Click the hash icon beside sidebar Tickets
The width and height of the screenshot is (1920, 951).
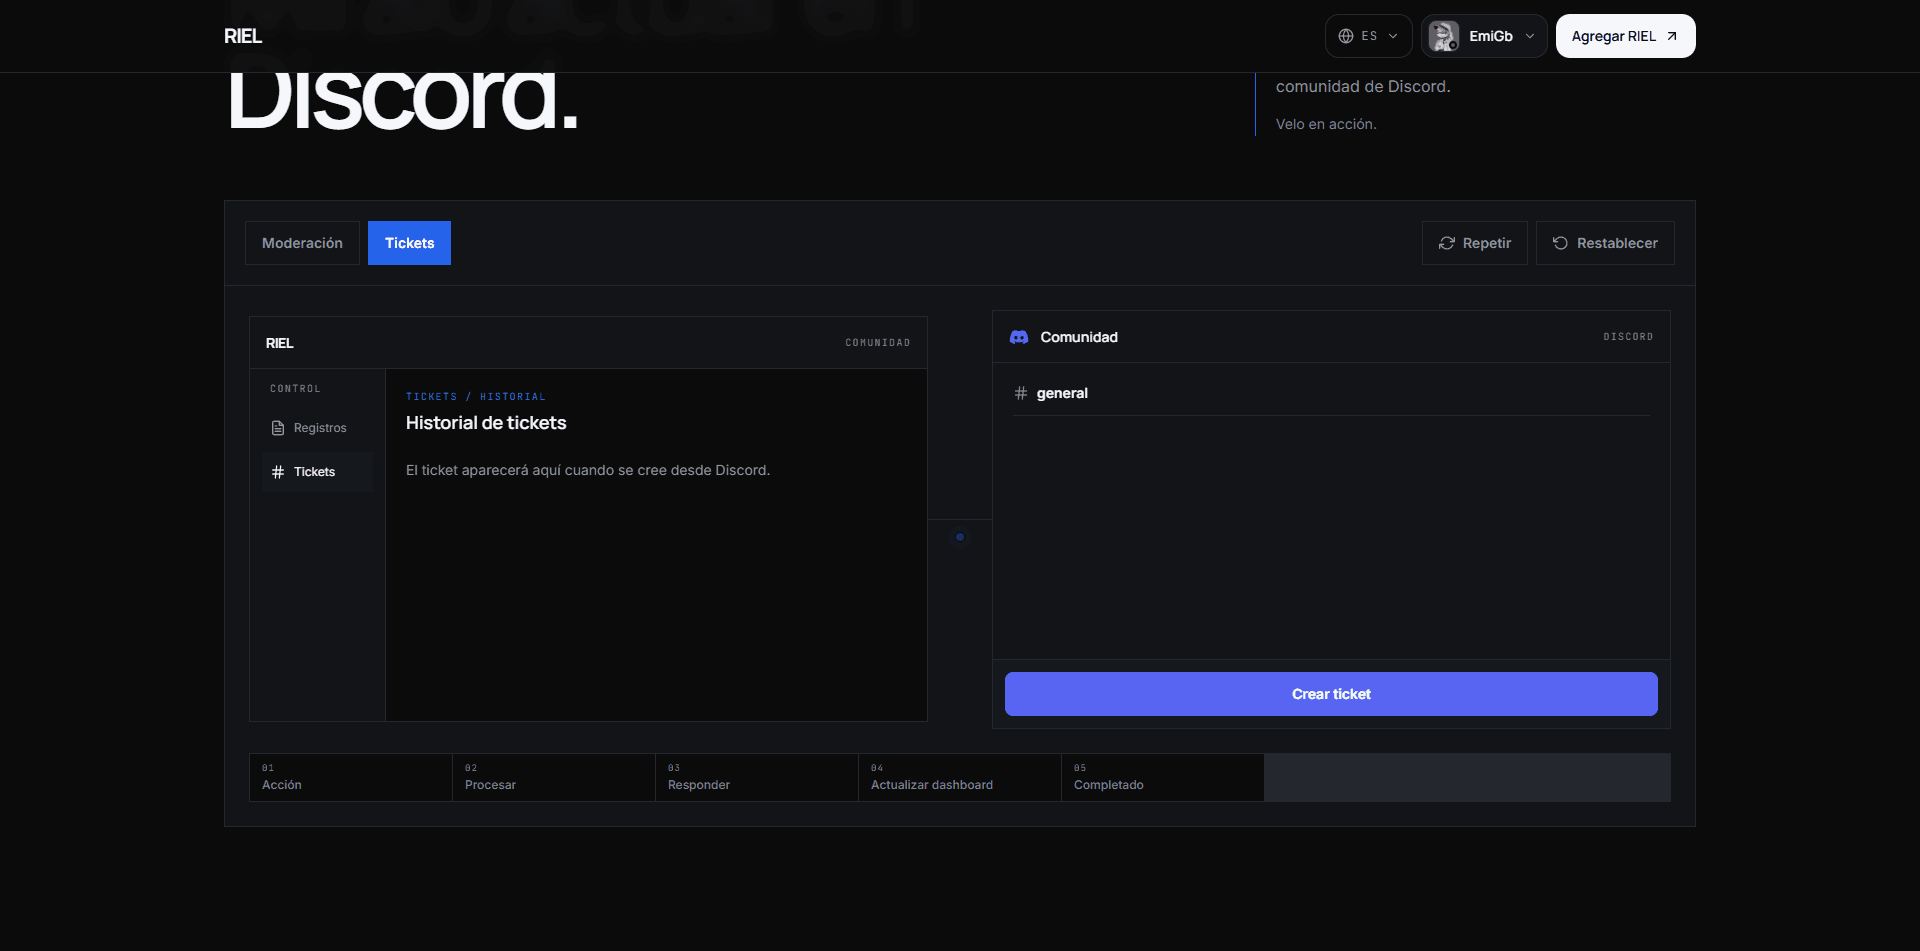[278, 472]
